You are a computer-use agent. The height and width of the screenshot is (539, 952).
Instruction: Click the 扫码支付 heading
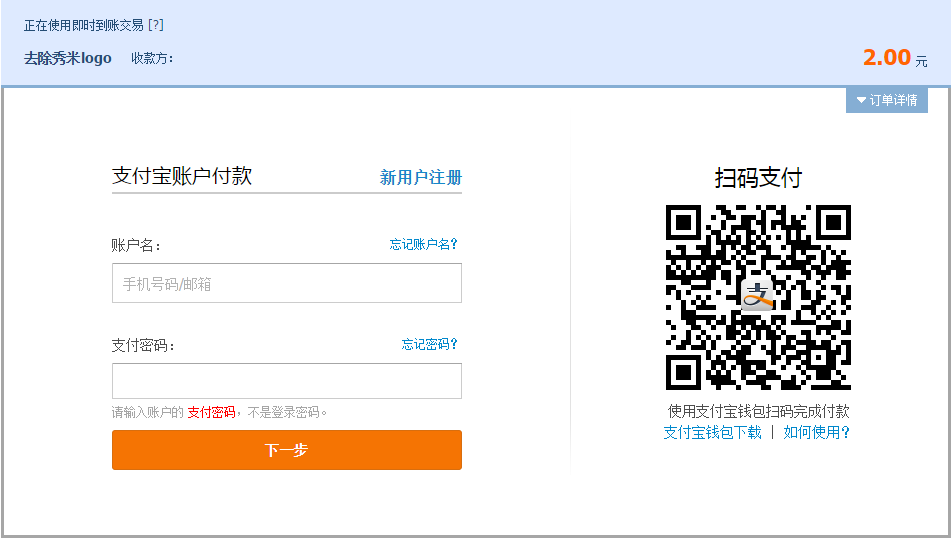(758, 178)
